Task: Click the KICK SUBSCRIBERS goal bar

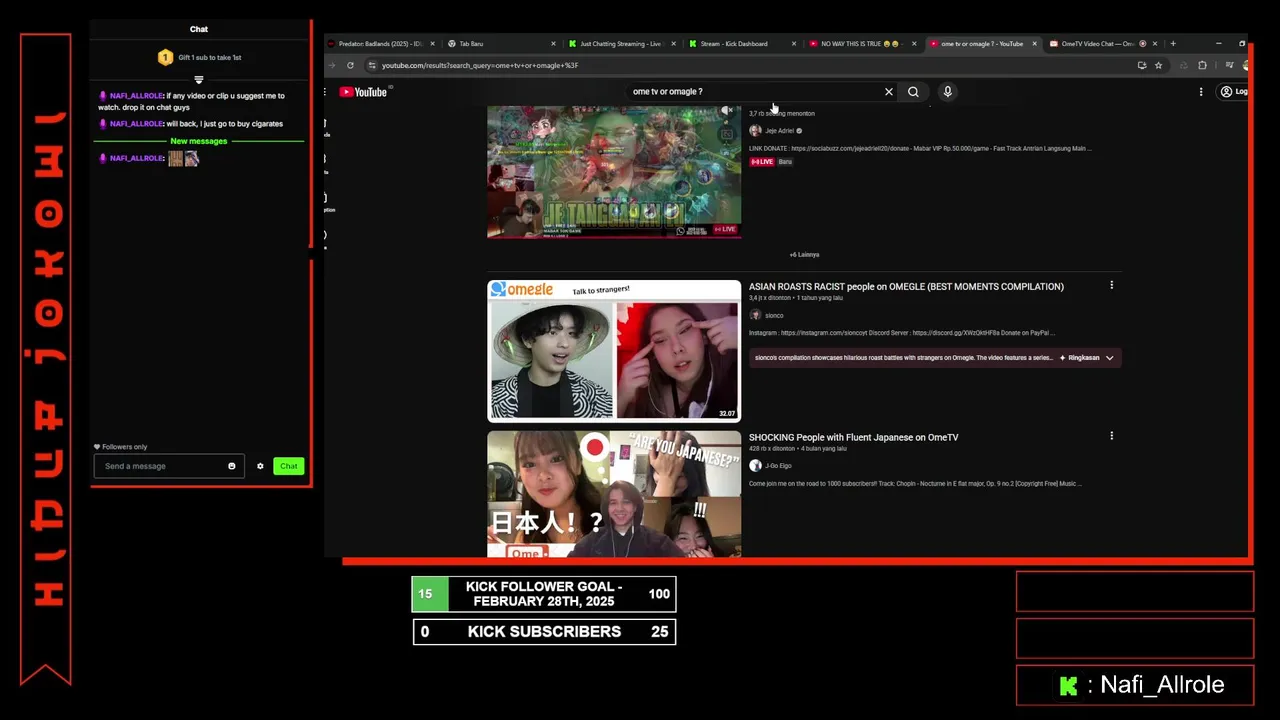Action: (544, 632)
